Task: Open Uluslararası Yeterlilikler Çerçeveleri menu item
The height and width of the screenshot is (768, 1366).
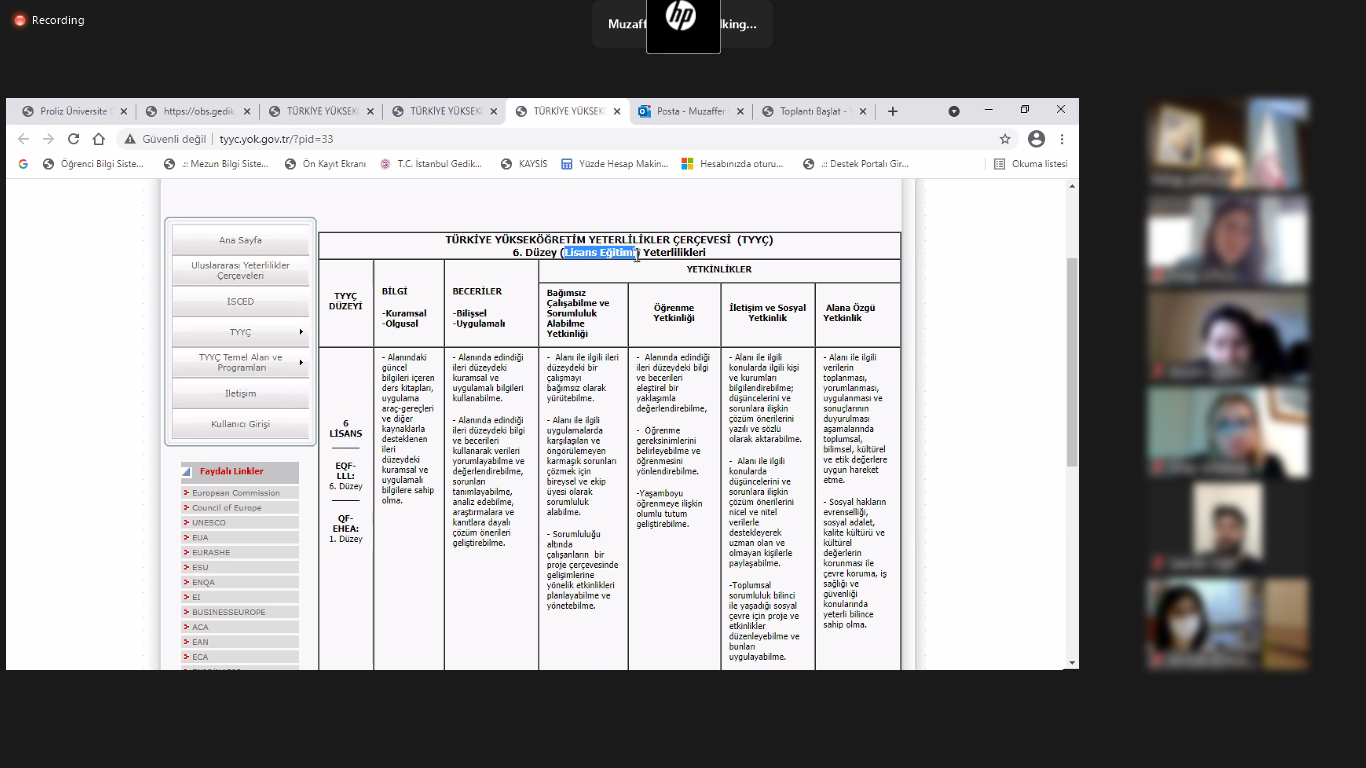Action: point(240,270)
